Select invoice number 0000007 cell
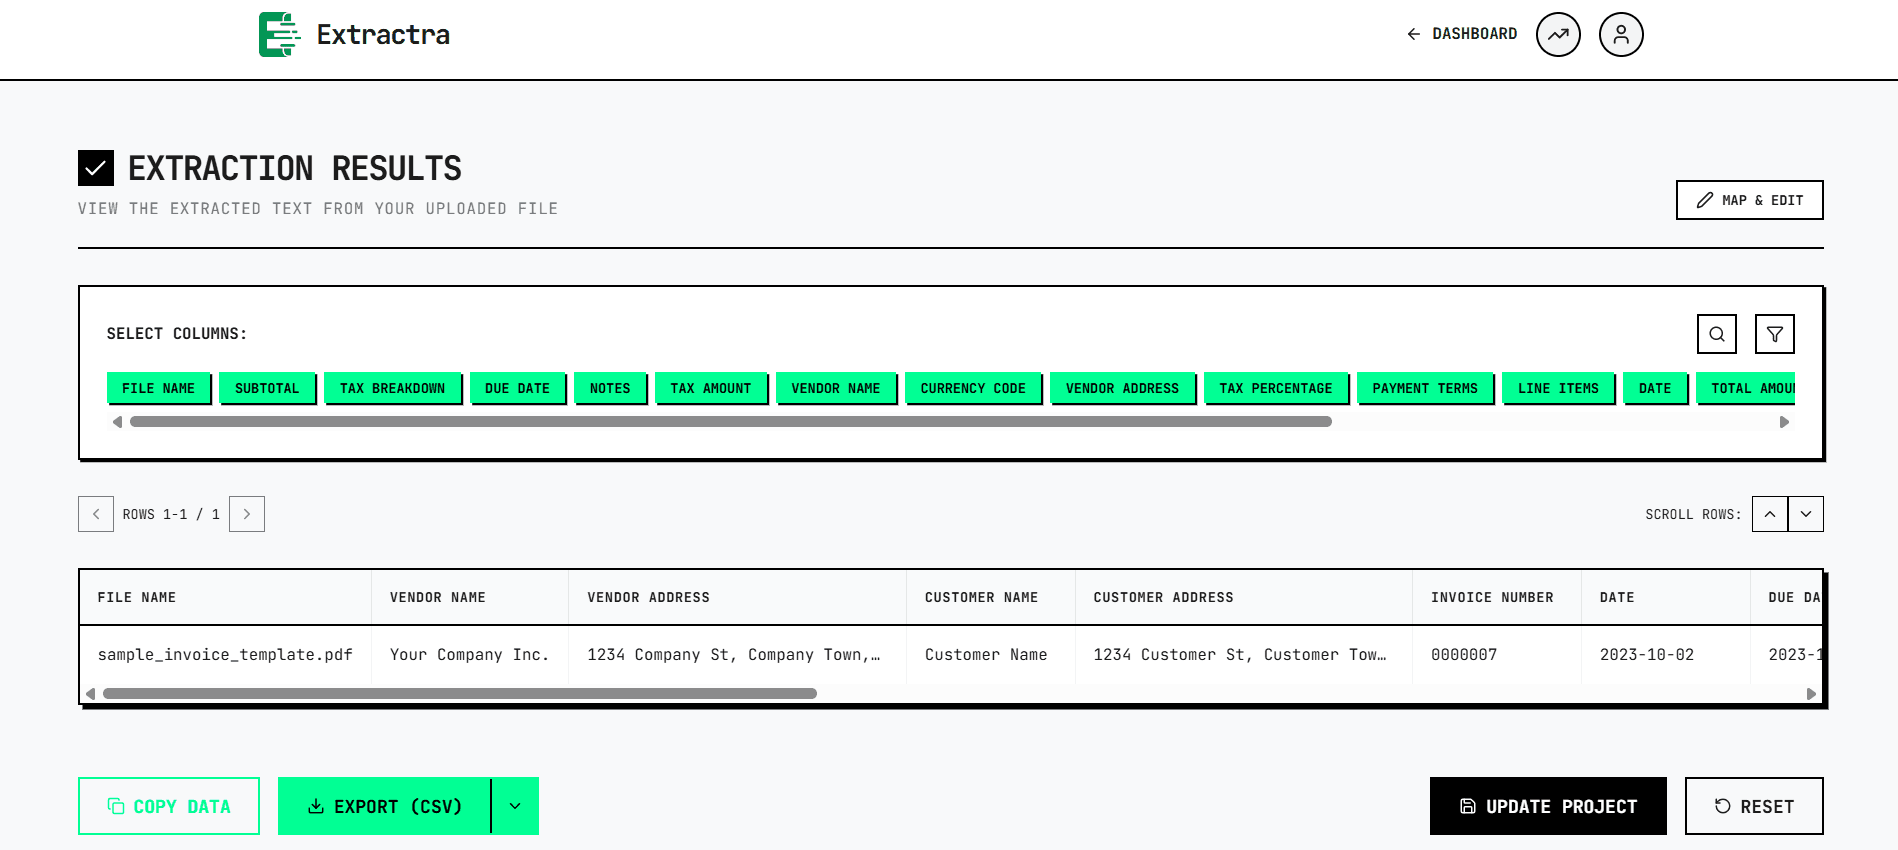The width and height of the screenshot is (1898, 850). 1497,655
